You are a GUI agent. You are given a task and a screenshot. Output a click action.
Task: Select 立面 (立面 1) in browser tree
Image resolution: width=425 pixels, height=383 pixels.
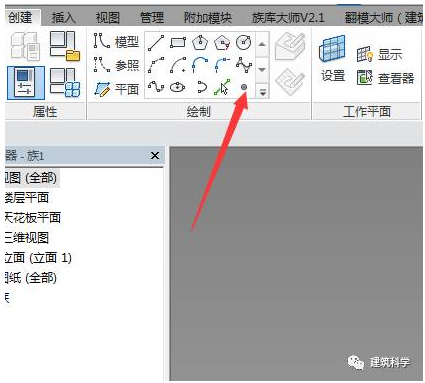coord(38,258)
